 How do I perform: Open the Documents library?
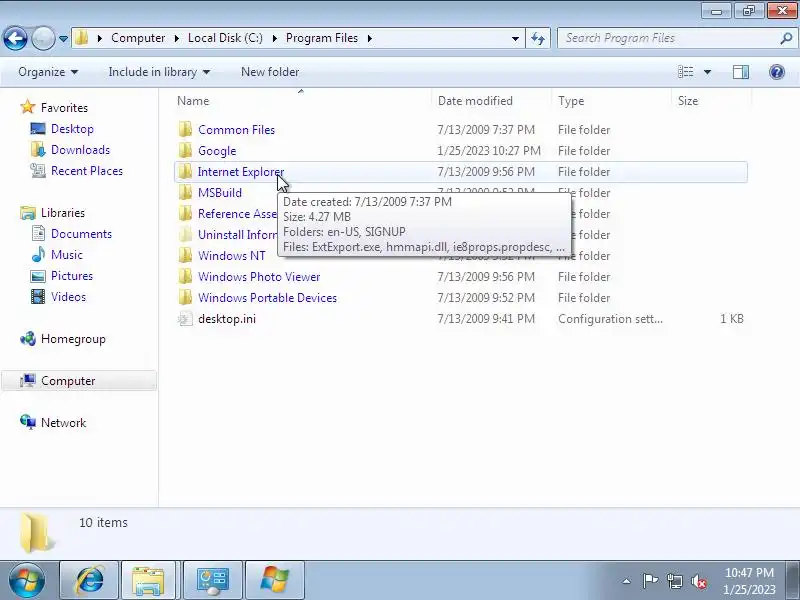point(81,234)
